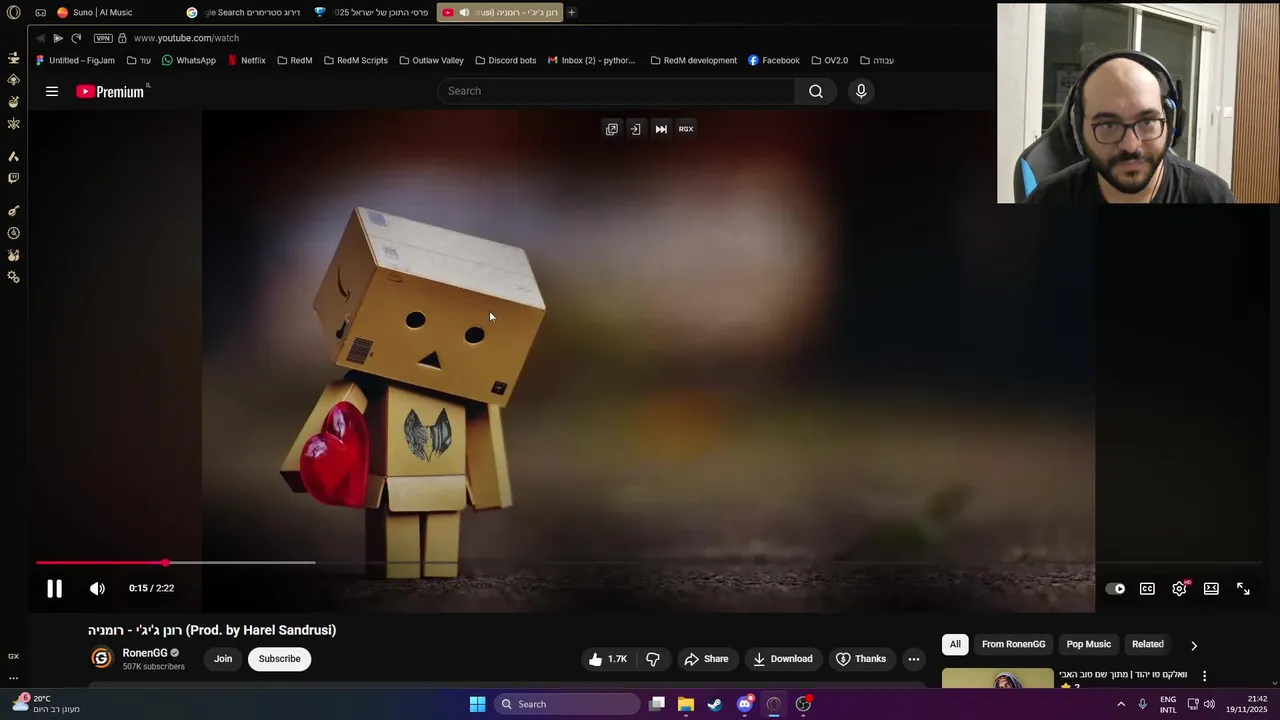Select the All filter chip
1280x720 pixels.
[955, 644]
